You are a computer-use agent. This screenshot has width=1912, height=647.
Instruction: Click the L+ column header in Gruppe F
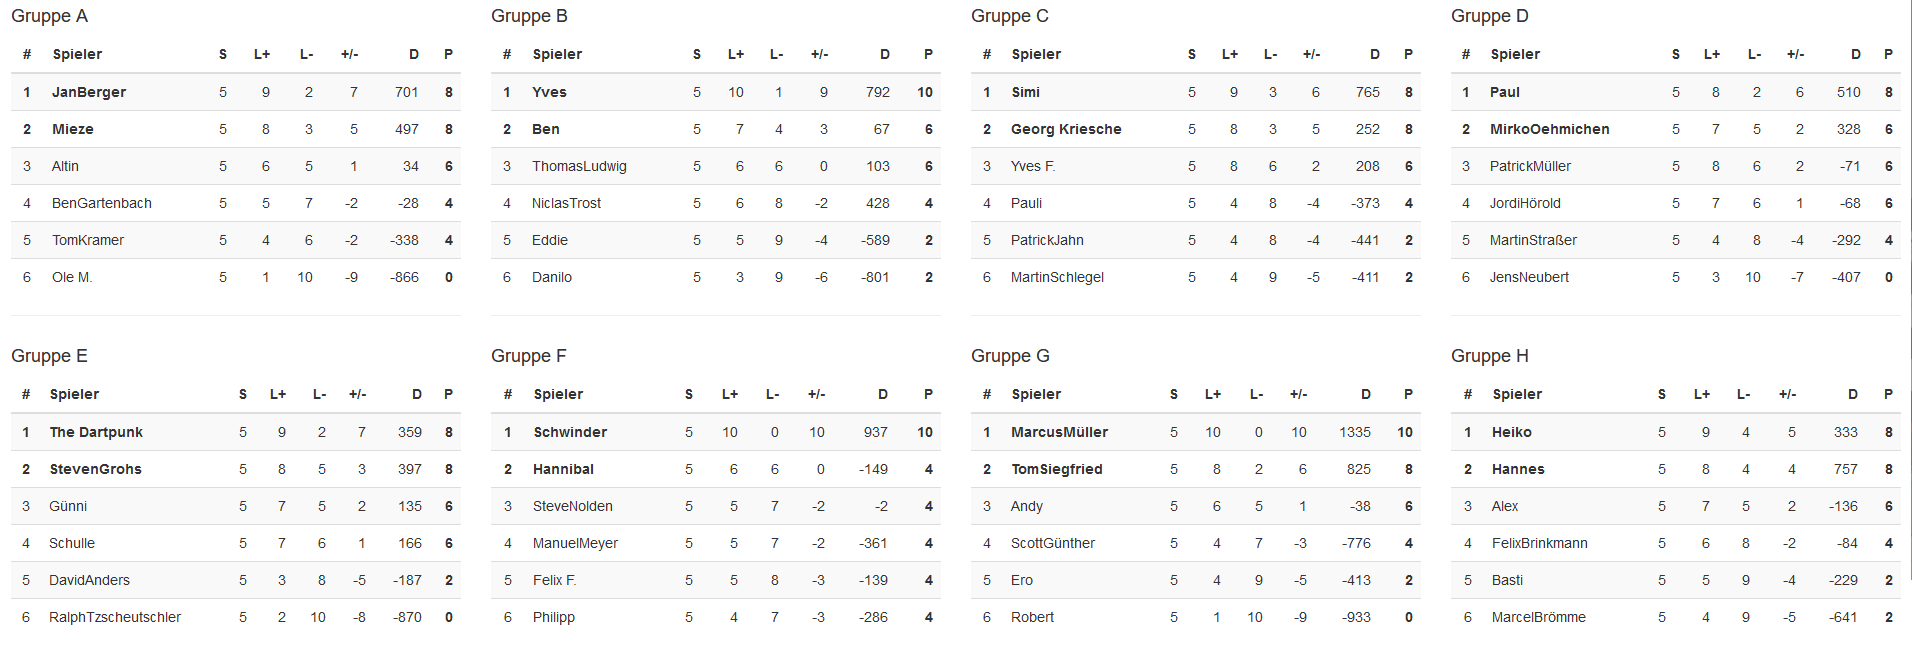coord(730,394)
